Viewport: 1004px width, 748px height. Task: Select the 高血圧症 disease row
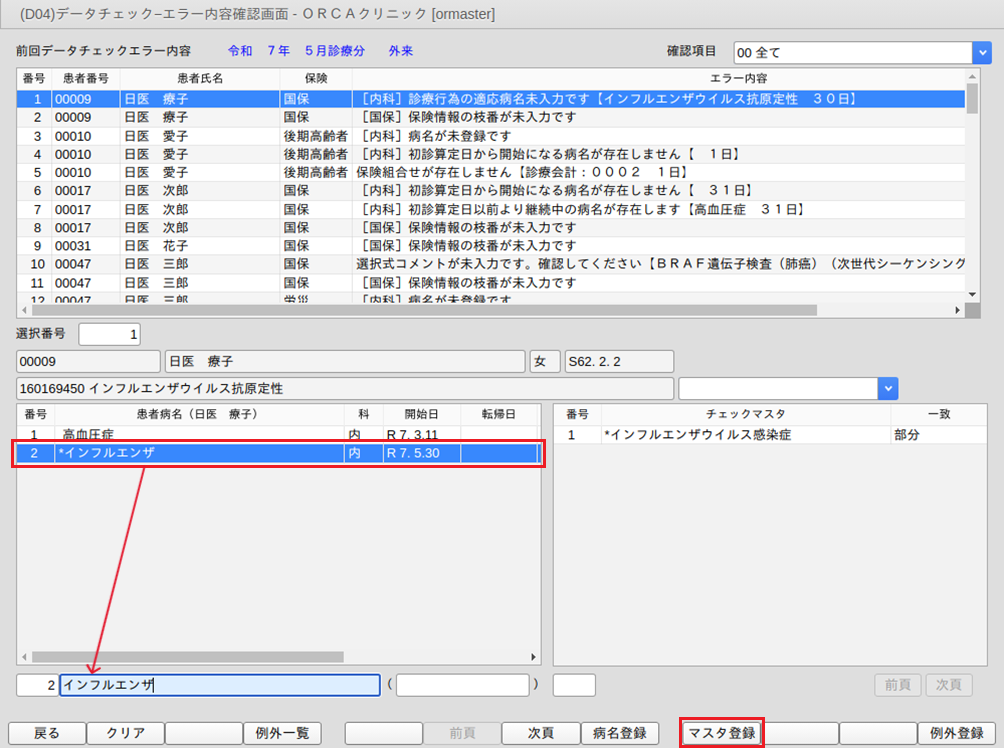pyautogui.click(x=200, y=435)
